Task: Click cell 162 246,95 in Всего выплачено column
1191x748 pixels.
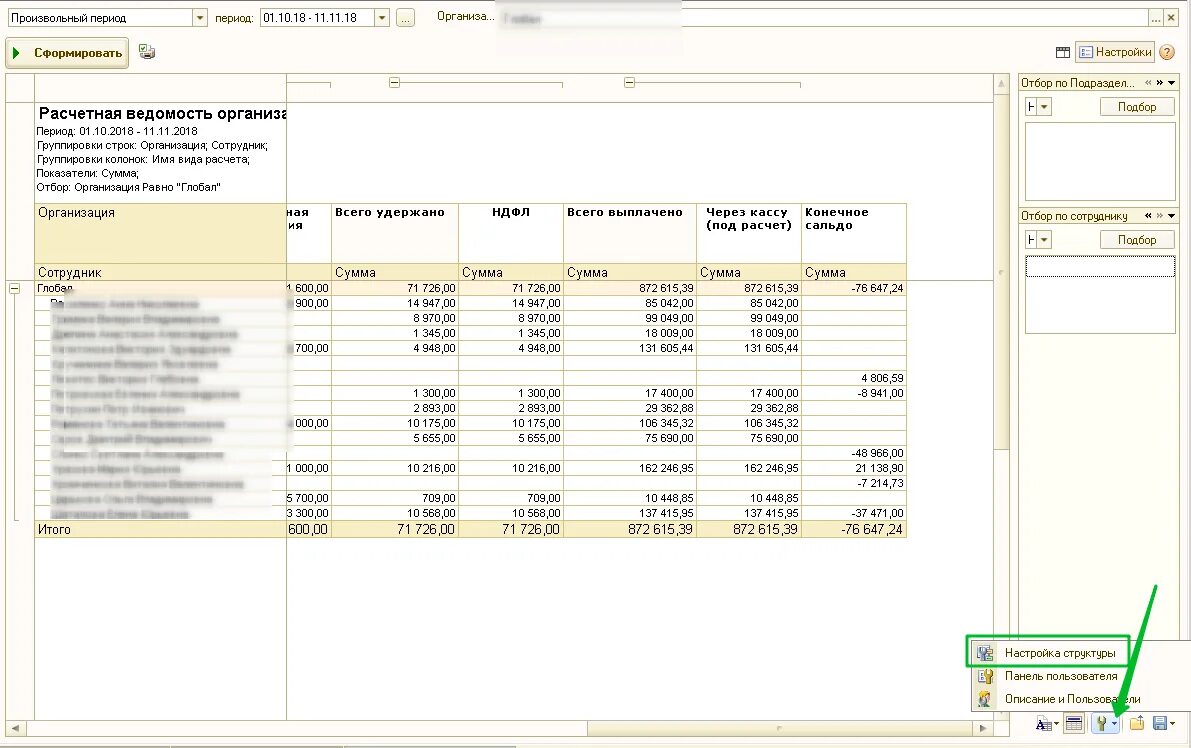Action: 630,469
